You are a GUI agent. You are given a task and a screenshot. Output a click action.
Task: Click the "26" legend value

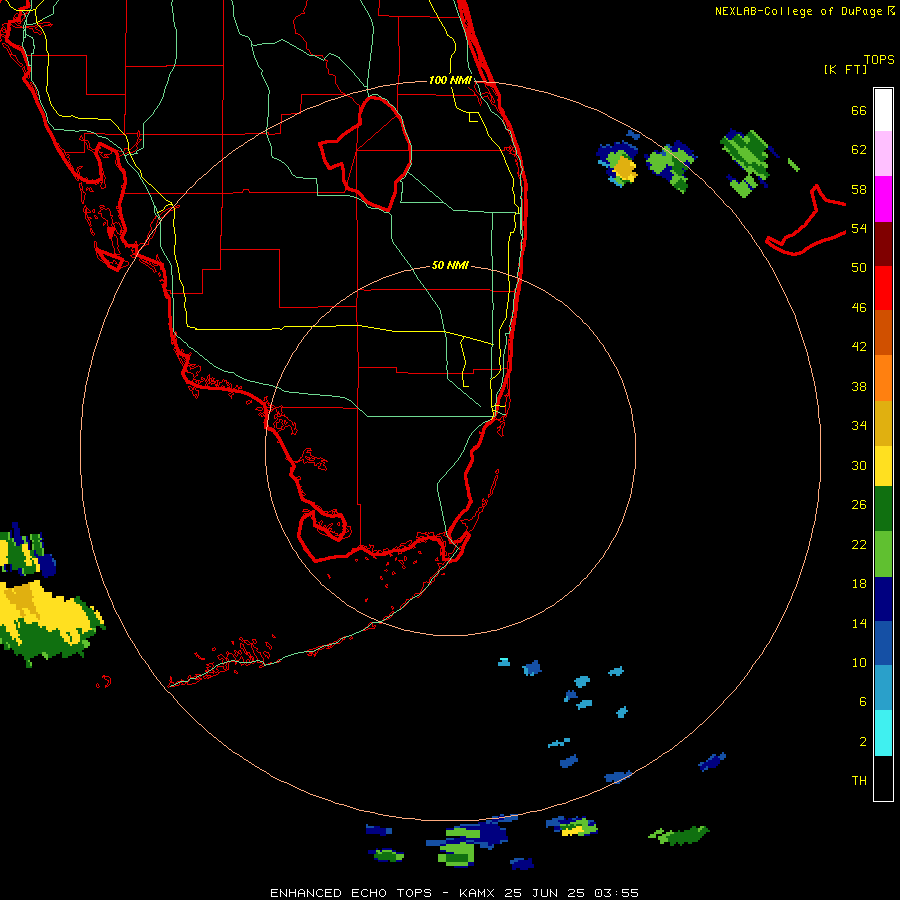[859, 505]
